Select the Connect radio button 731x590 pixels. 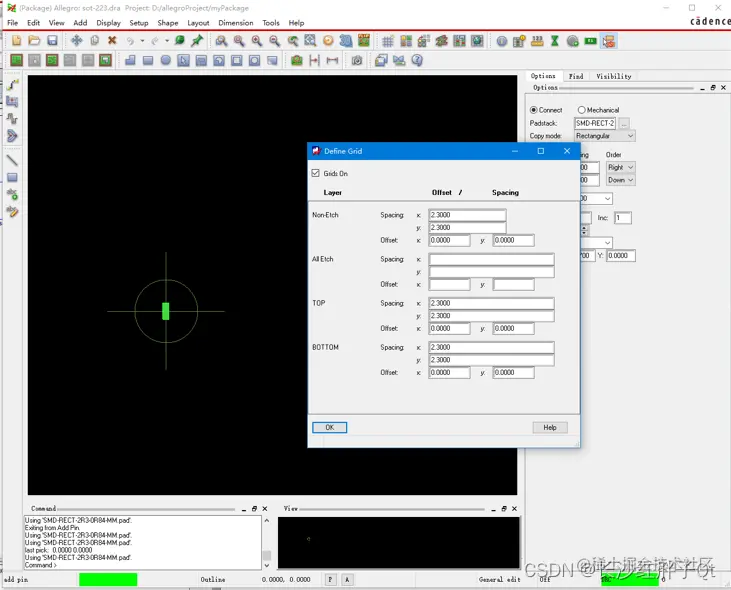533,110
